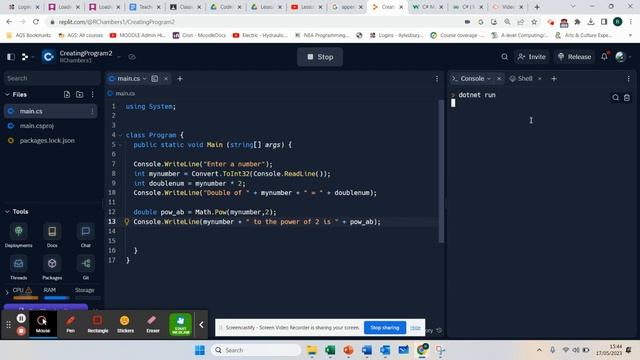The width and height of the screenshot is (640, 360).
Task: Fold the Main method at line 5
Action: (120, 145)
